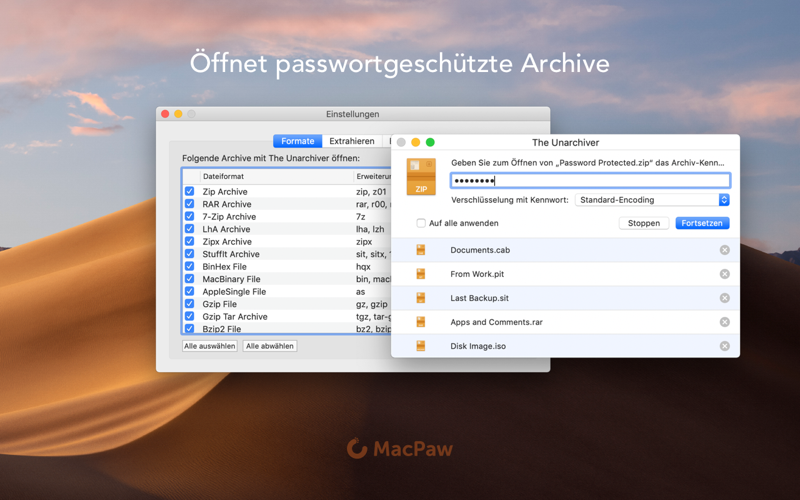Screen dimensions: 800x500
Task: Enable the Auf alle anwenden checkbox
Action: coord(421,223)
